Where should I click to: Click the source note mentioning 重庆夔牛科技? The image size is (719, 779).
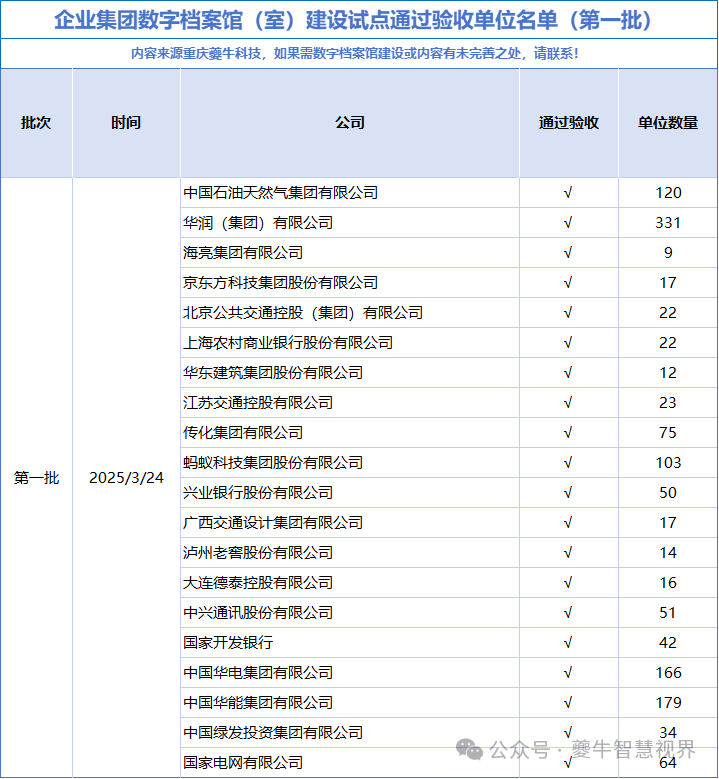click(359, 54)
